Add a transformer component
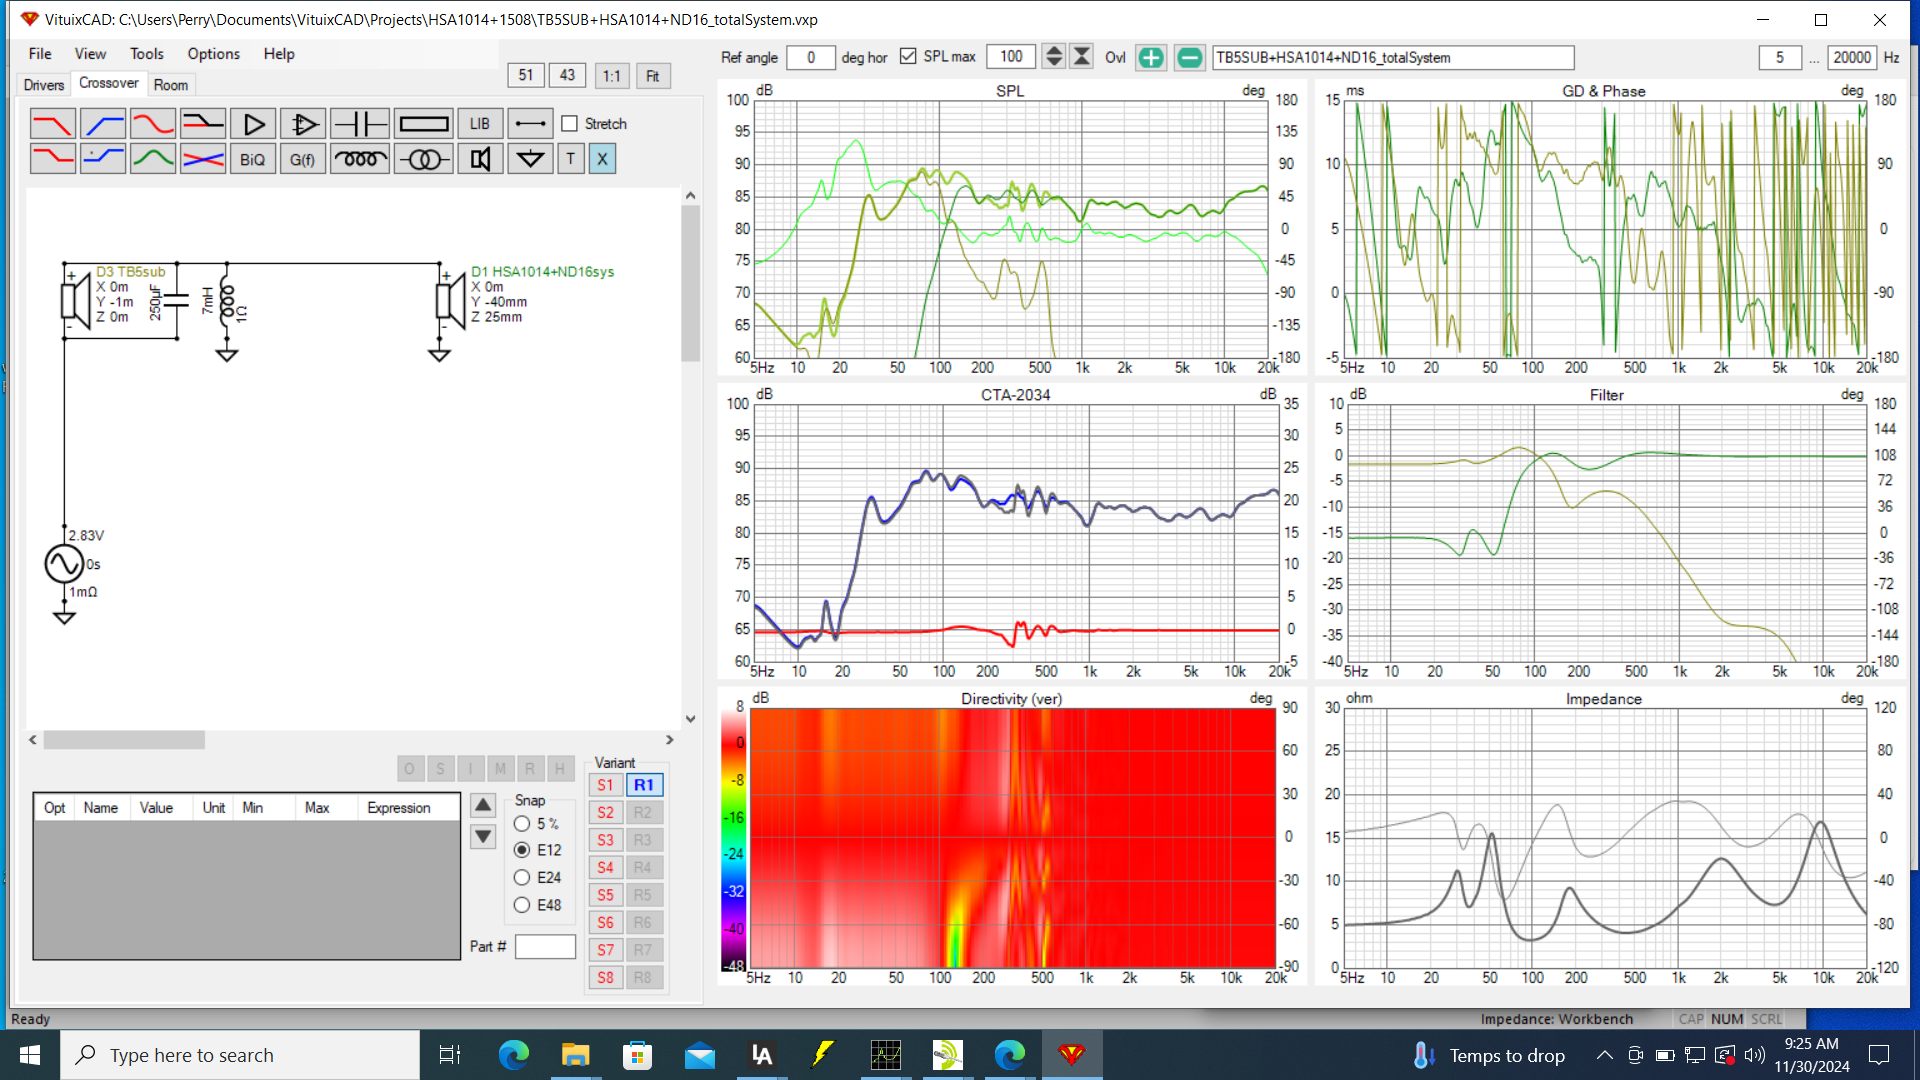1920x1080 pixels. pos(424,159)
